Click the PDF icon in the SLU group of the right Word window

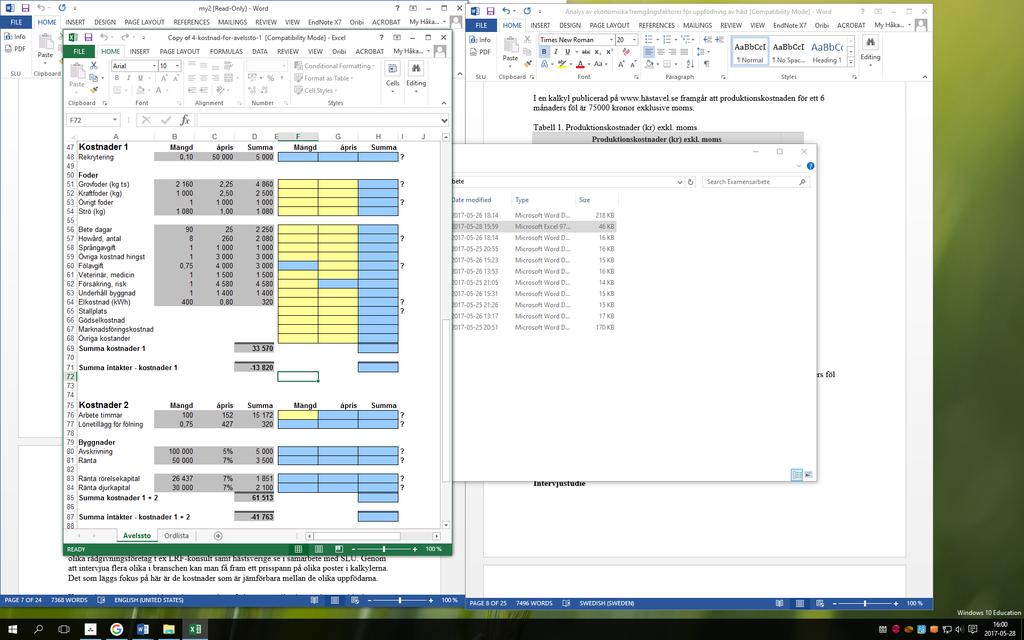coord(480,52)
